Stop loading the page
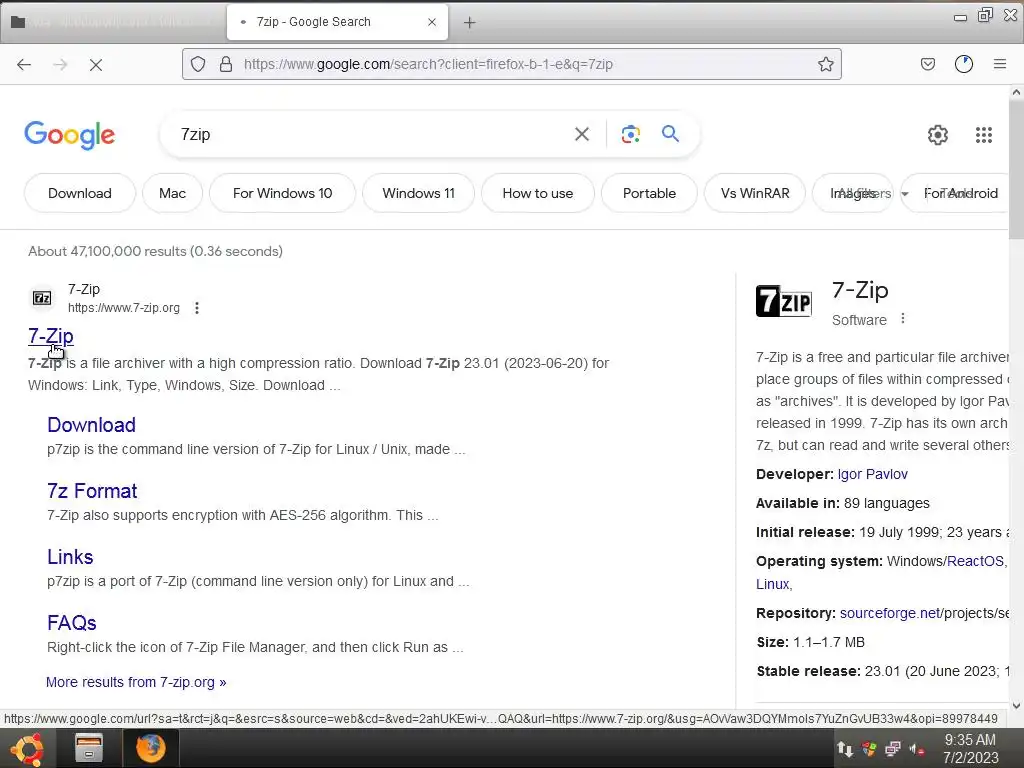 click(x=96, y=64)
